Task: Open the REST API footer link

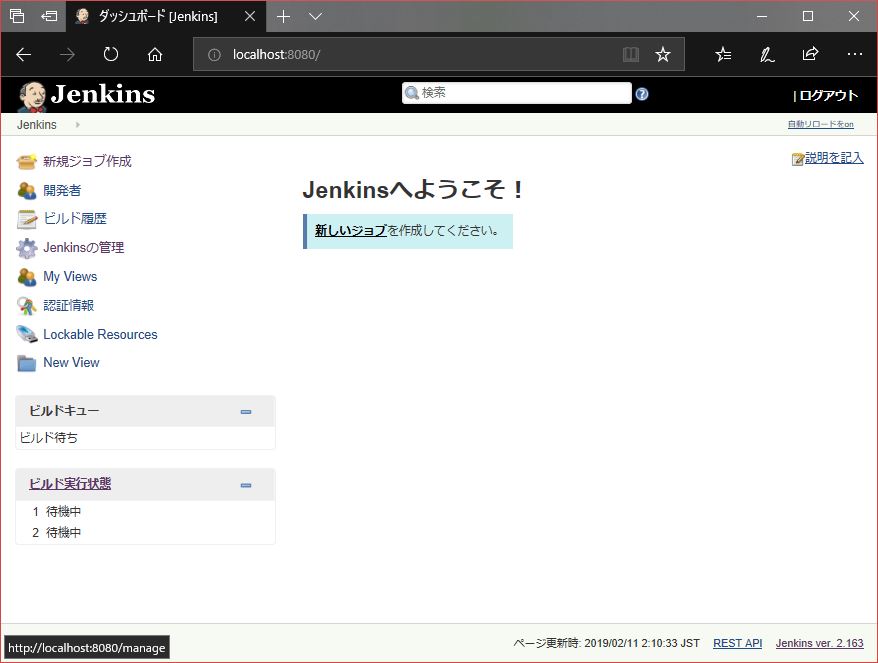Action: 737,644
